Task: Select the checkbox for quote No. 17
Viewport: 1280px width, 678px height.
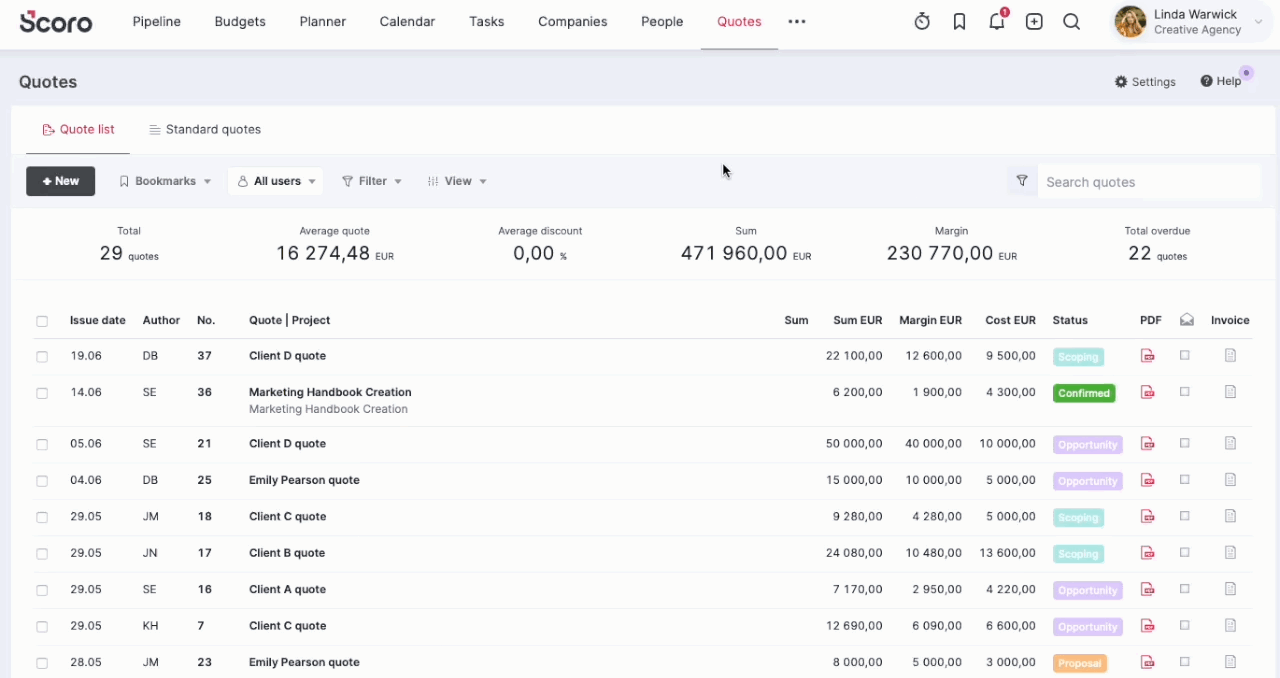Action: (42, 554)
